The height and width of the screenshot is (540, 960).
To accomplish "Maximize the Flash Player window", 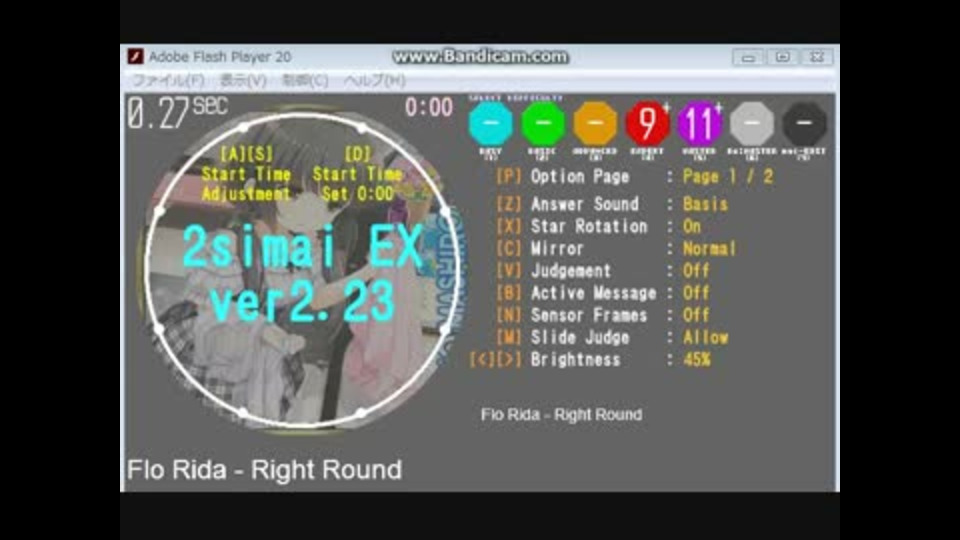I will [x=782, y=57].
